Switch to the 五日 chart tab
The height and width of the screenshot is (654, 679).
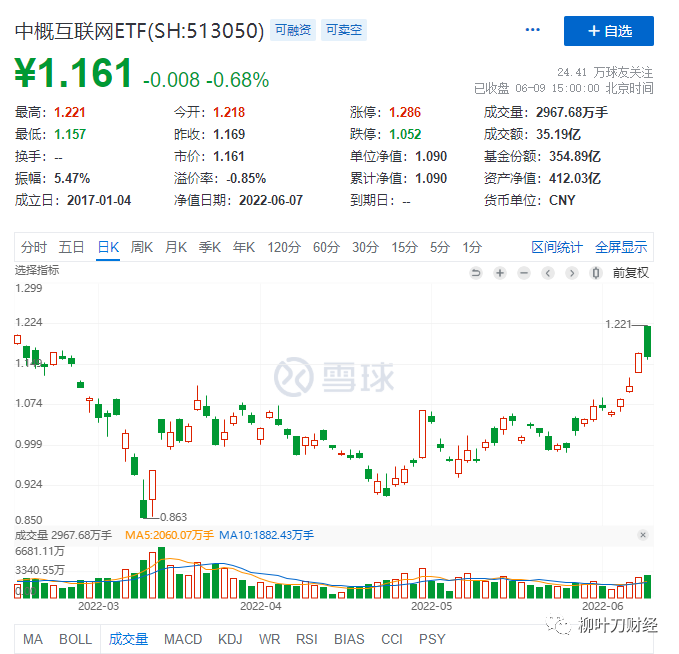tap(71, 247)
